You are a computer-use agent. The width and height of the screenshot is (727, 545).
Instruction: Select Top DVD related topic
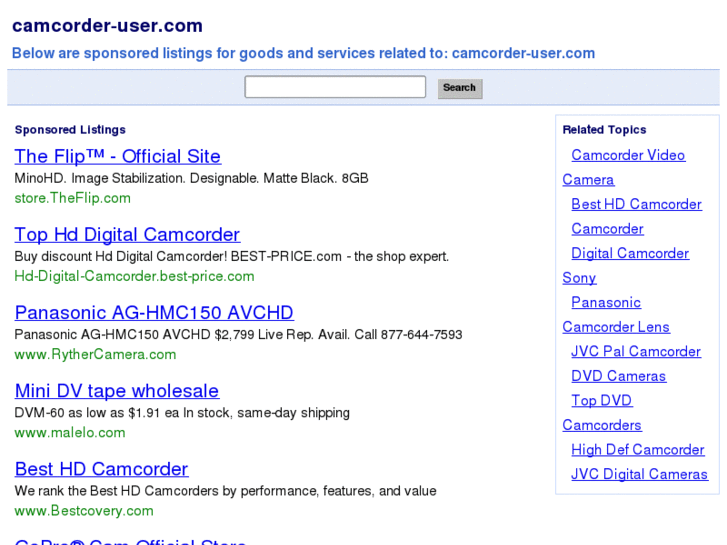pos(601,401)
